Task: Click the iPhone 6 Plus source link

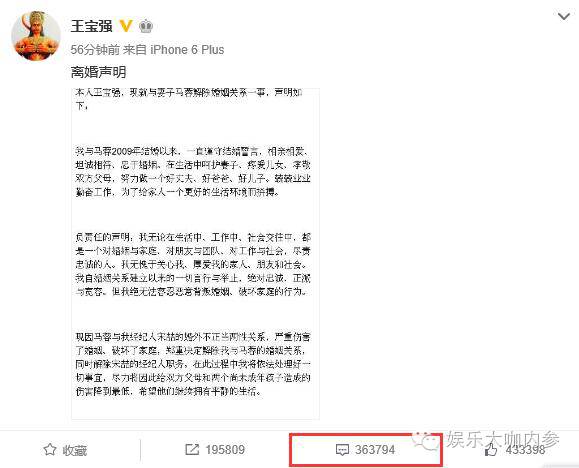Action: [x=187, y=49]
